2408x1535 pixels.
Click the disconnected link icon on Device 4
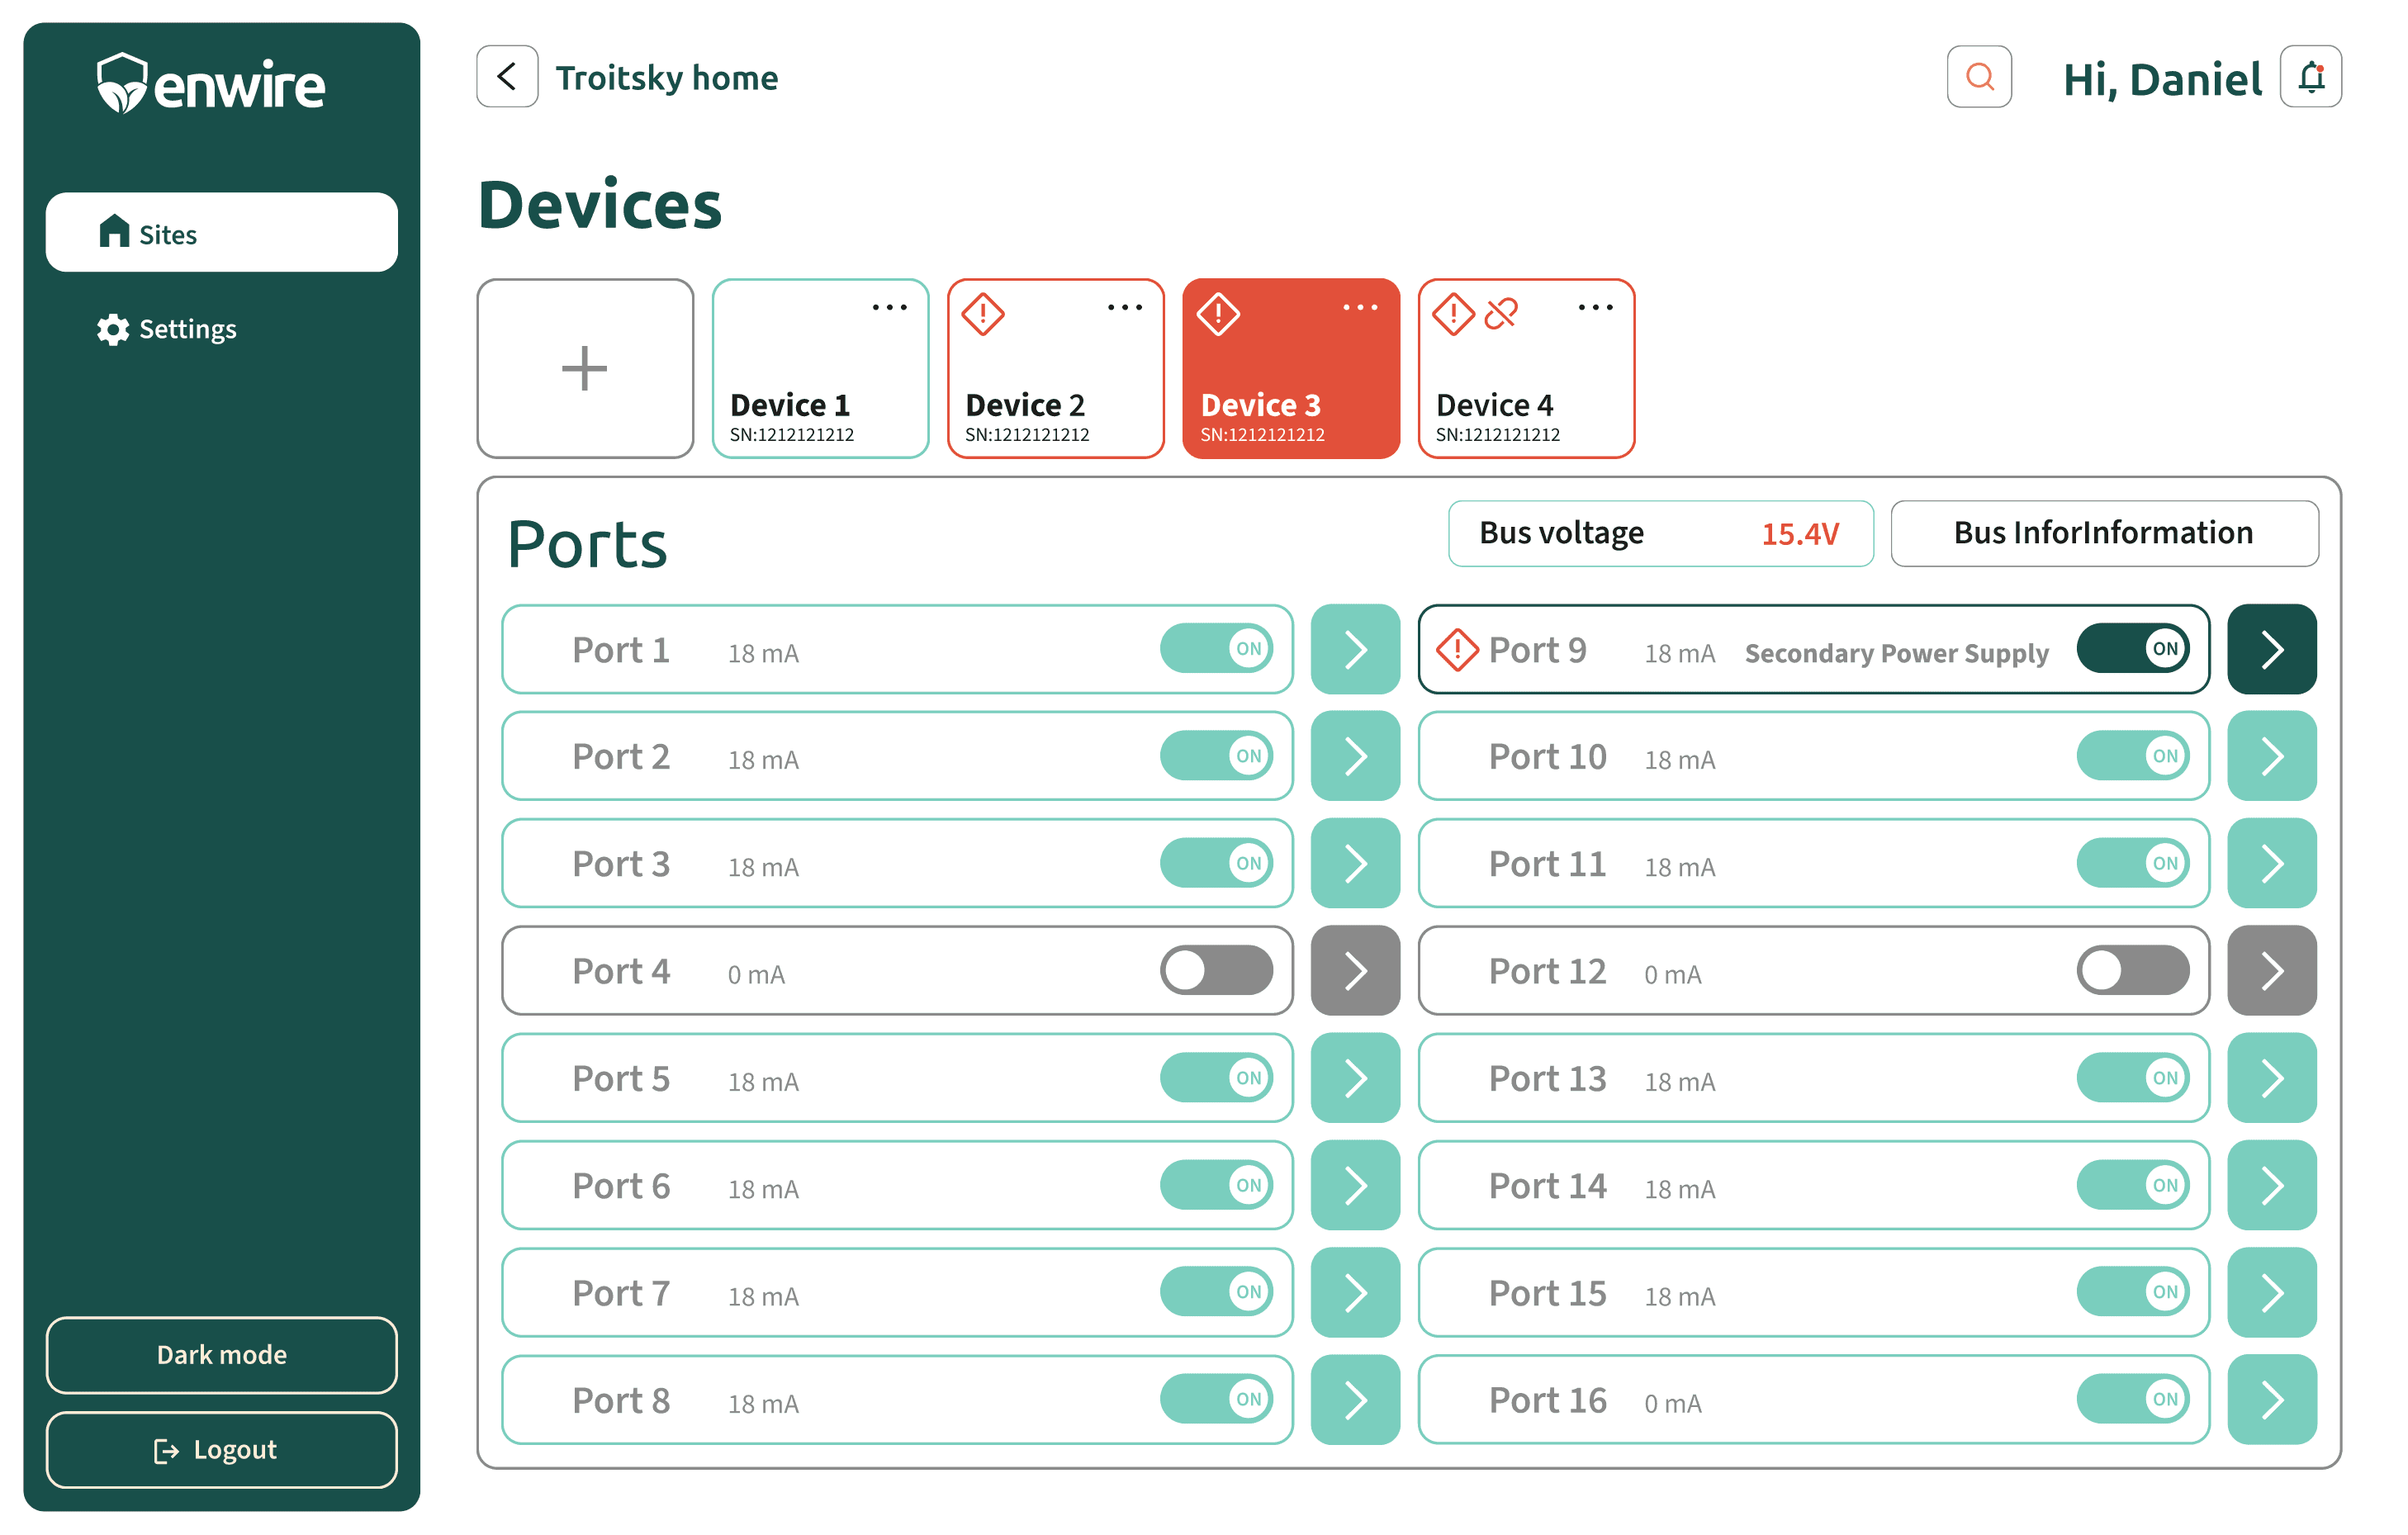click(x=1500, y=313)
